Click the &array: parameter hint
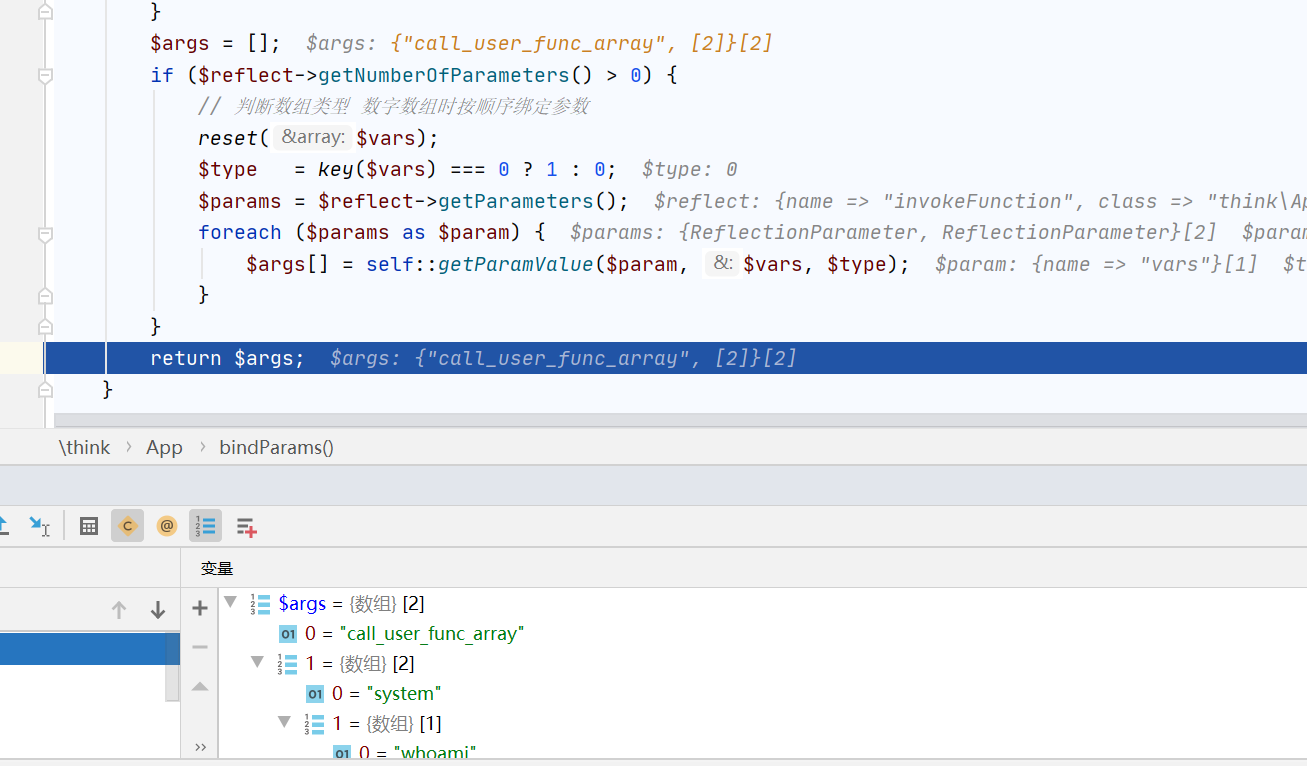This screenshot has width=1307, height=766. 313,137
